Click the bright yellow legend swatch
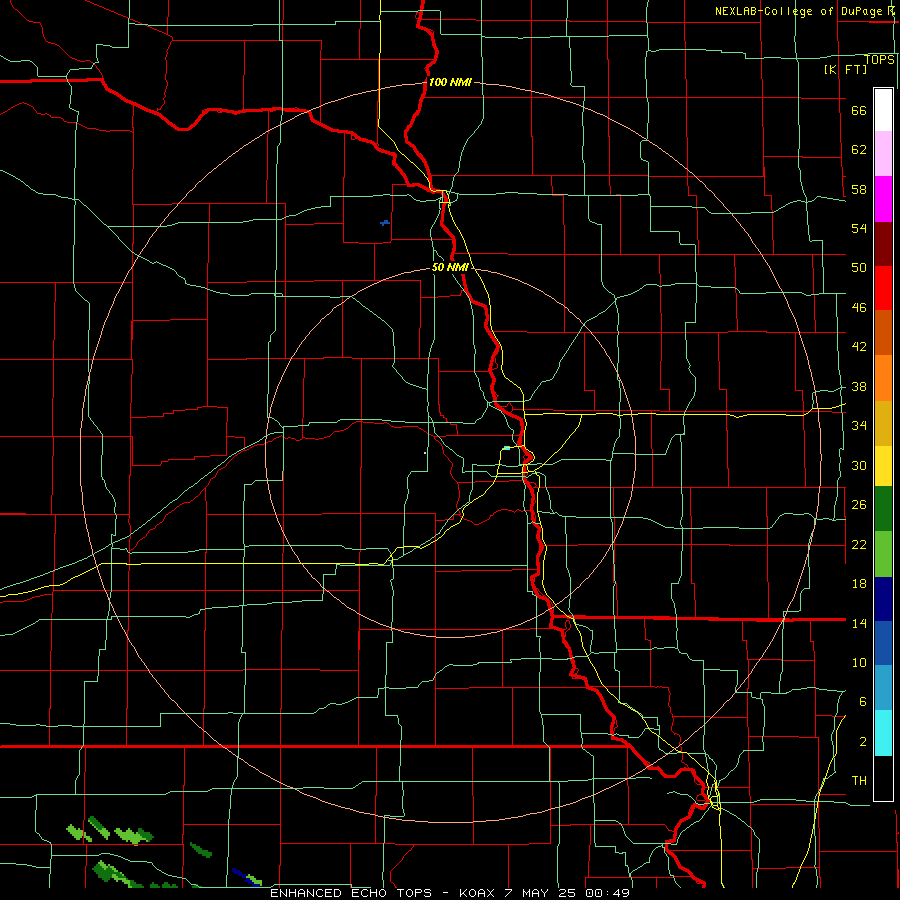Viewport: 900px width, 900px height. pyautogui.click(x=883, y=465)
